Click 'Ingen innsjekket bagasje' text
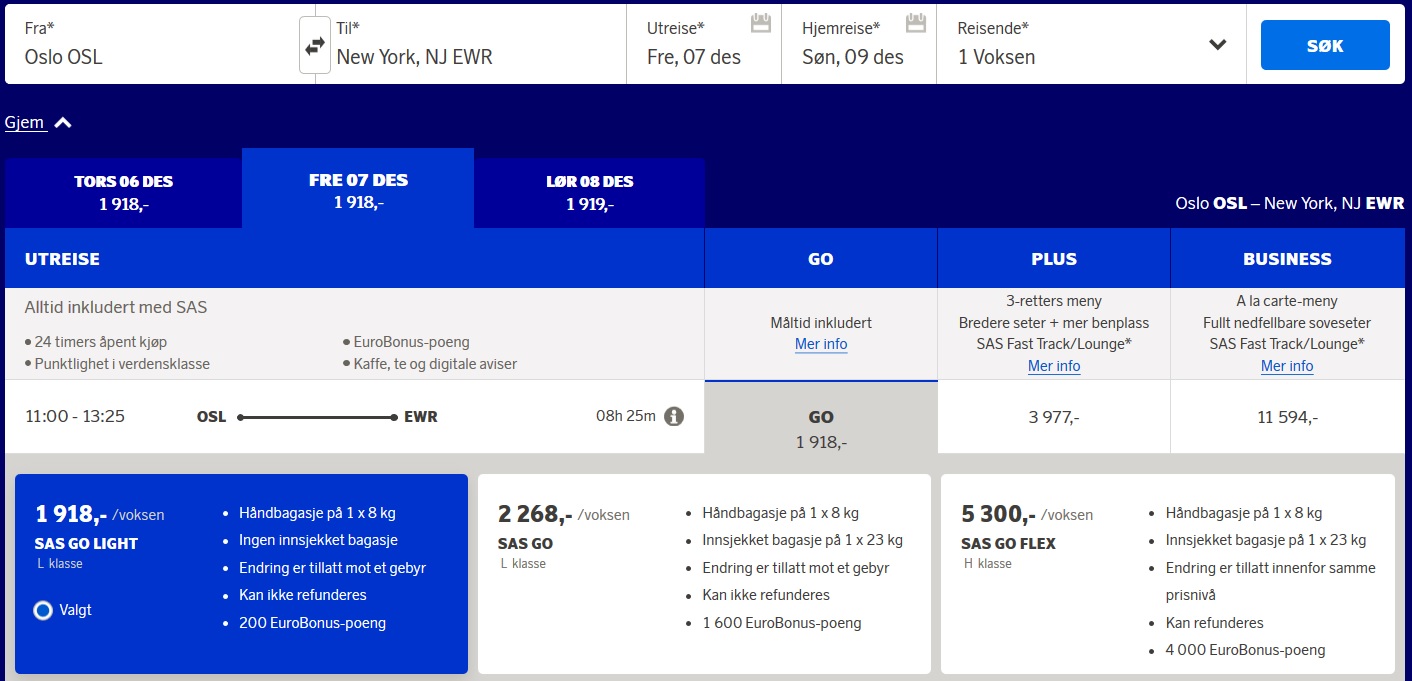The height and width of the screenshot is (681, 1412). click(318, 540)
